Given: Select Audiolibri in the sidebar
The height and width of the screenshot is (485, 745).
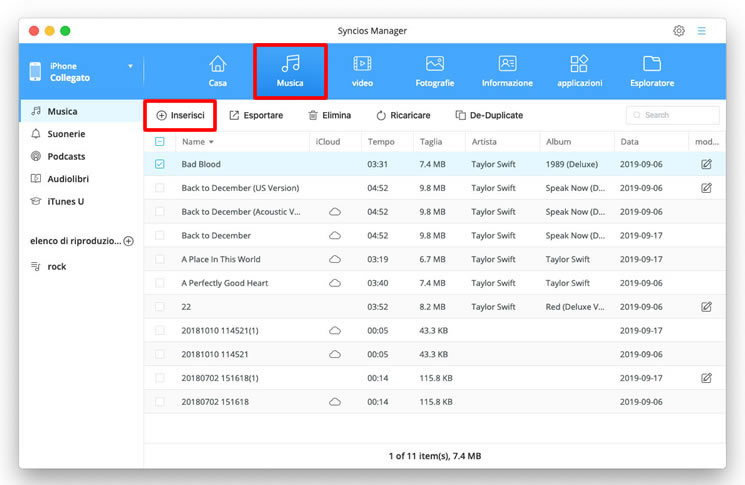Looking at the screenshot, I should pyautogui.click(x=81, y=179).
